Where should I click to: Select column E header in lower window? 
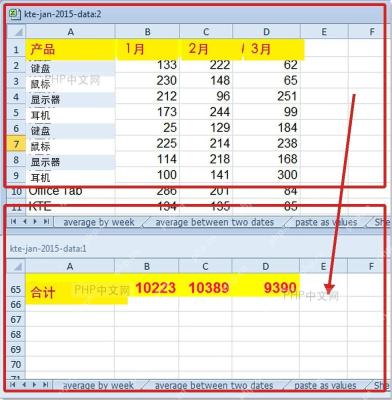point(323,266)
